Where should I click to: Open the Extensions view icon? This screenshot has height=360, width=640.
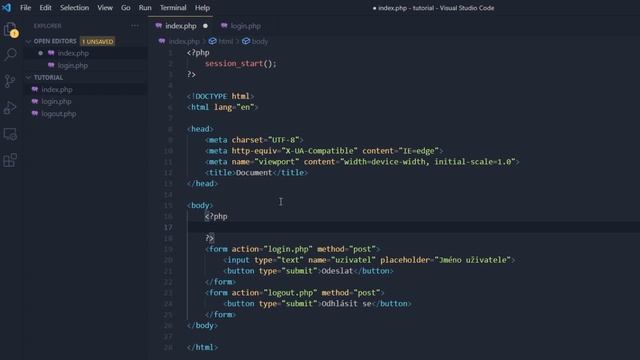click(10, 160)
